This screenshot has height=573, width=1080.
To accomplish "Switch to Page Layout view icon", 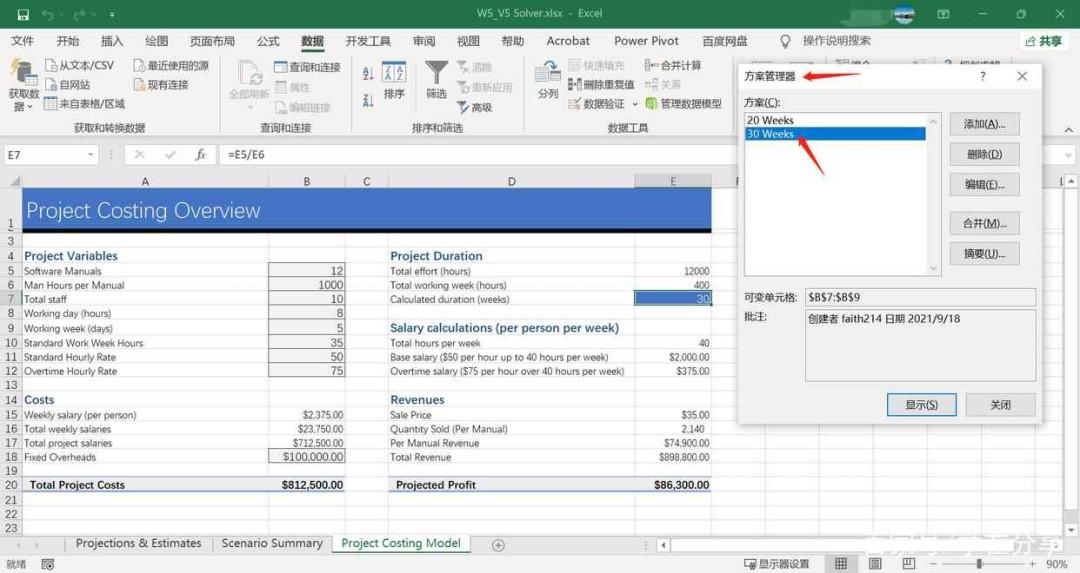I will click(875, 564).
